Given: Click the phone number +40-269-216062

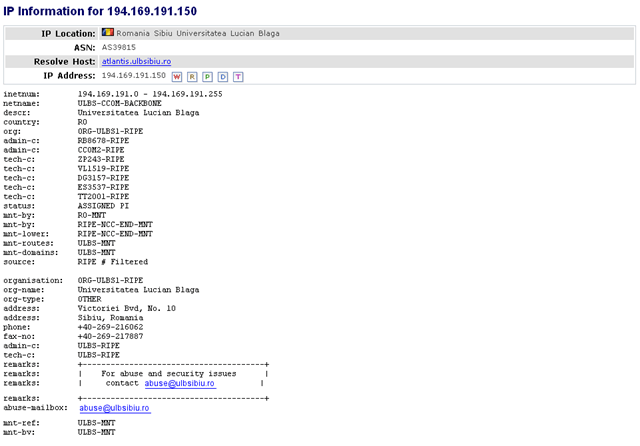Looking at the screenshot, I should pyautogui.click(x=110, y=326).
